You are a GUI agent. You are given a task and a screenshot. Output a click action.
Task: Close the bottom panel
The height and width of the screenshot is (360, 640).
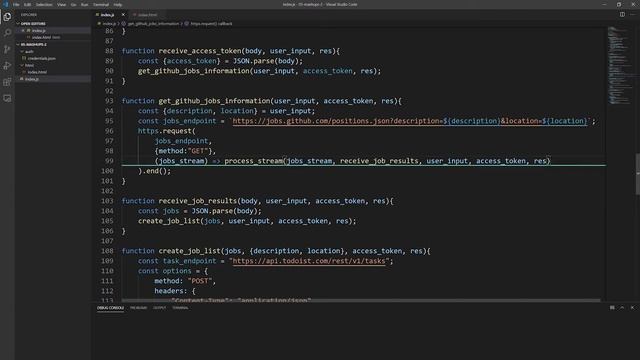point(633,308)
